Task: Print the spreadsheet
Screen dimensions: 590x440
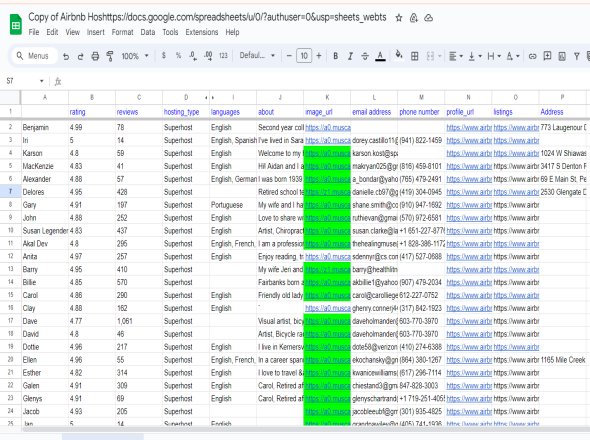Action: pyautogui.click(x=95, y=56)
